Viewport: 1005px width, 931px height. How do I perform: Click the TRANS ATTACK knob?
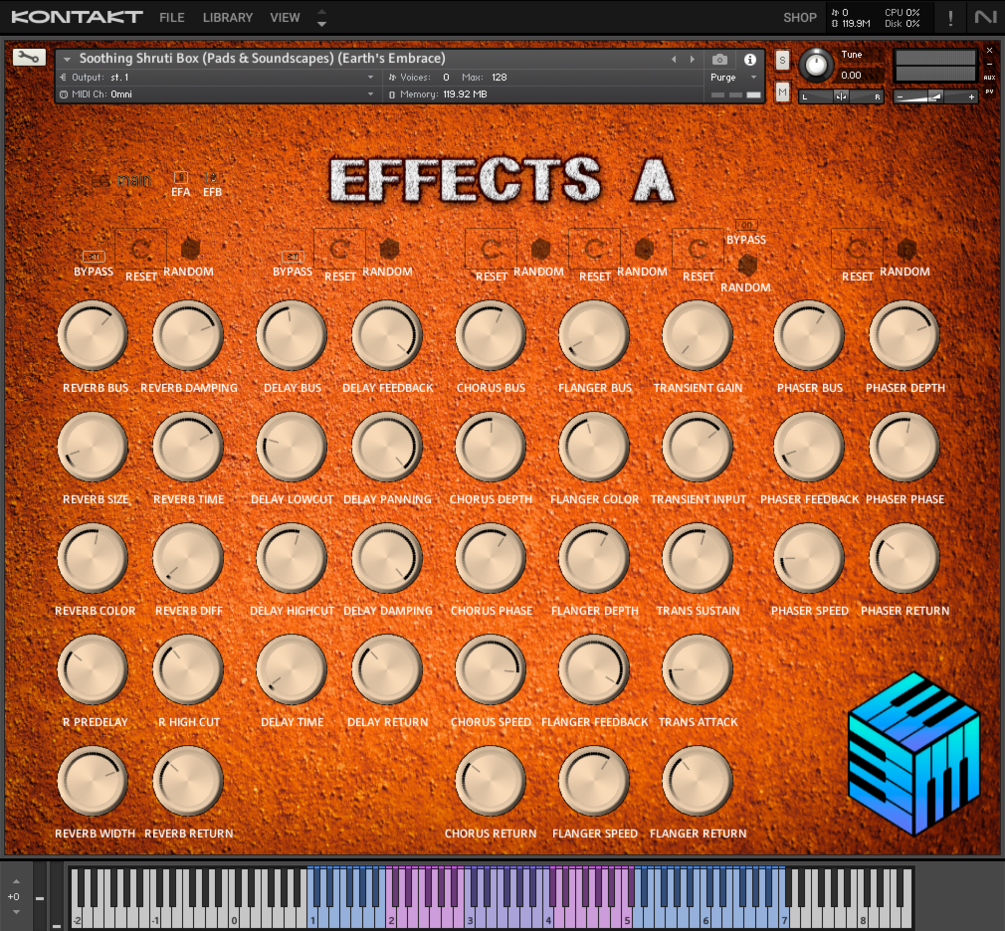pos(697,670)
